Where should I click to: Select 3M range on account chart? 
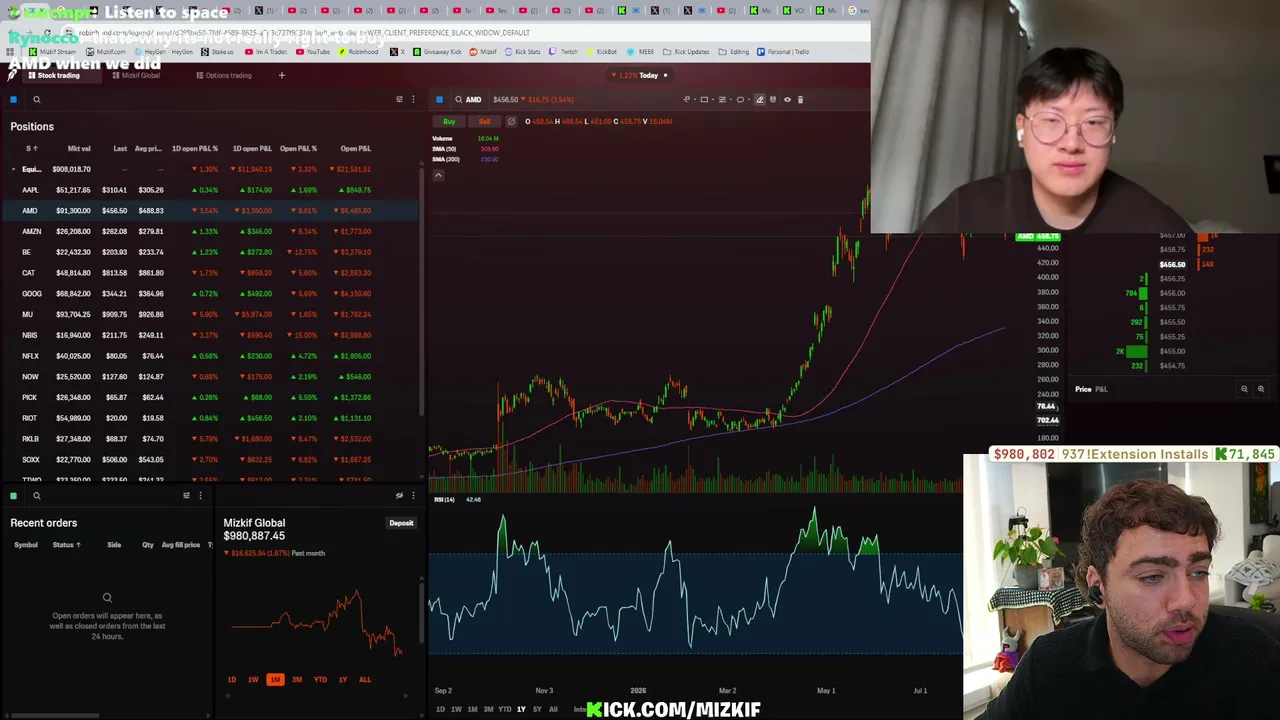(x=297, y=680)
